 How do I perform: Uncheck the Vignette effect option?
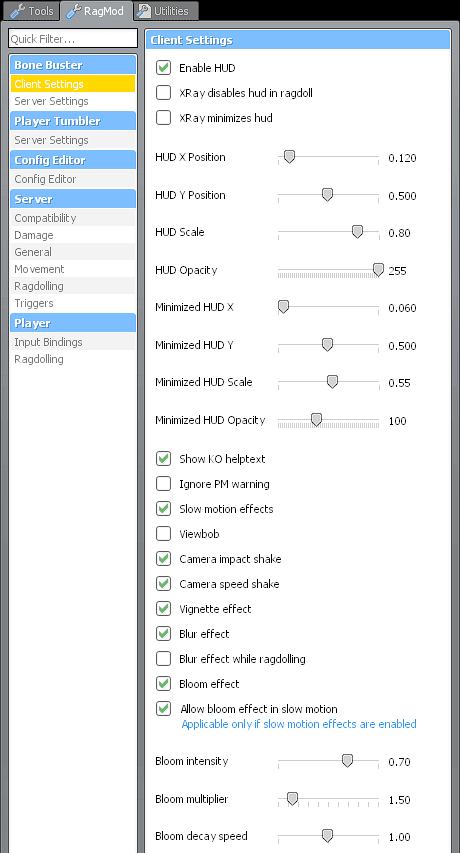pyautogui.click(x=164, y=609)
